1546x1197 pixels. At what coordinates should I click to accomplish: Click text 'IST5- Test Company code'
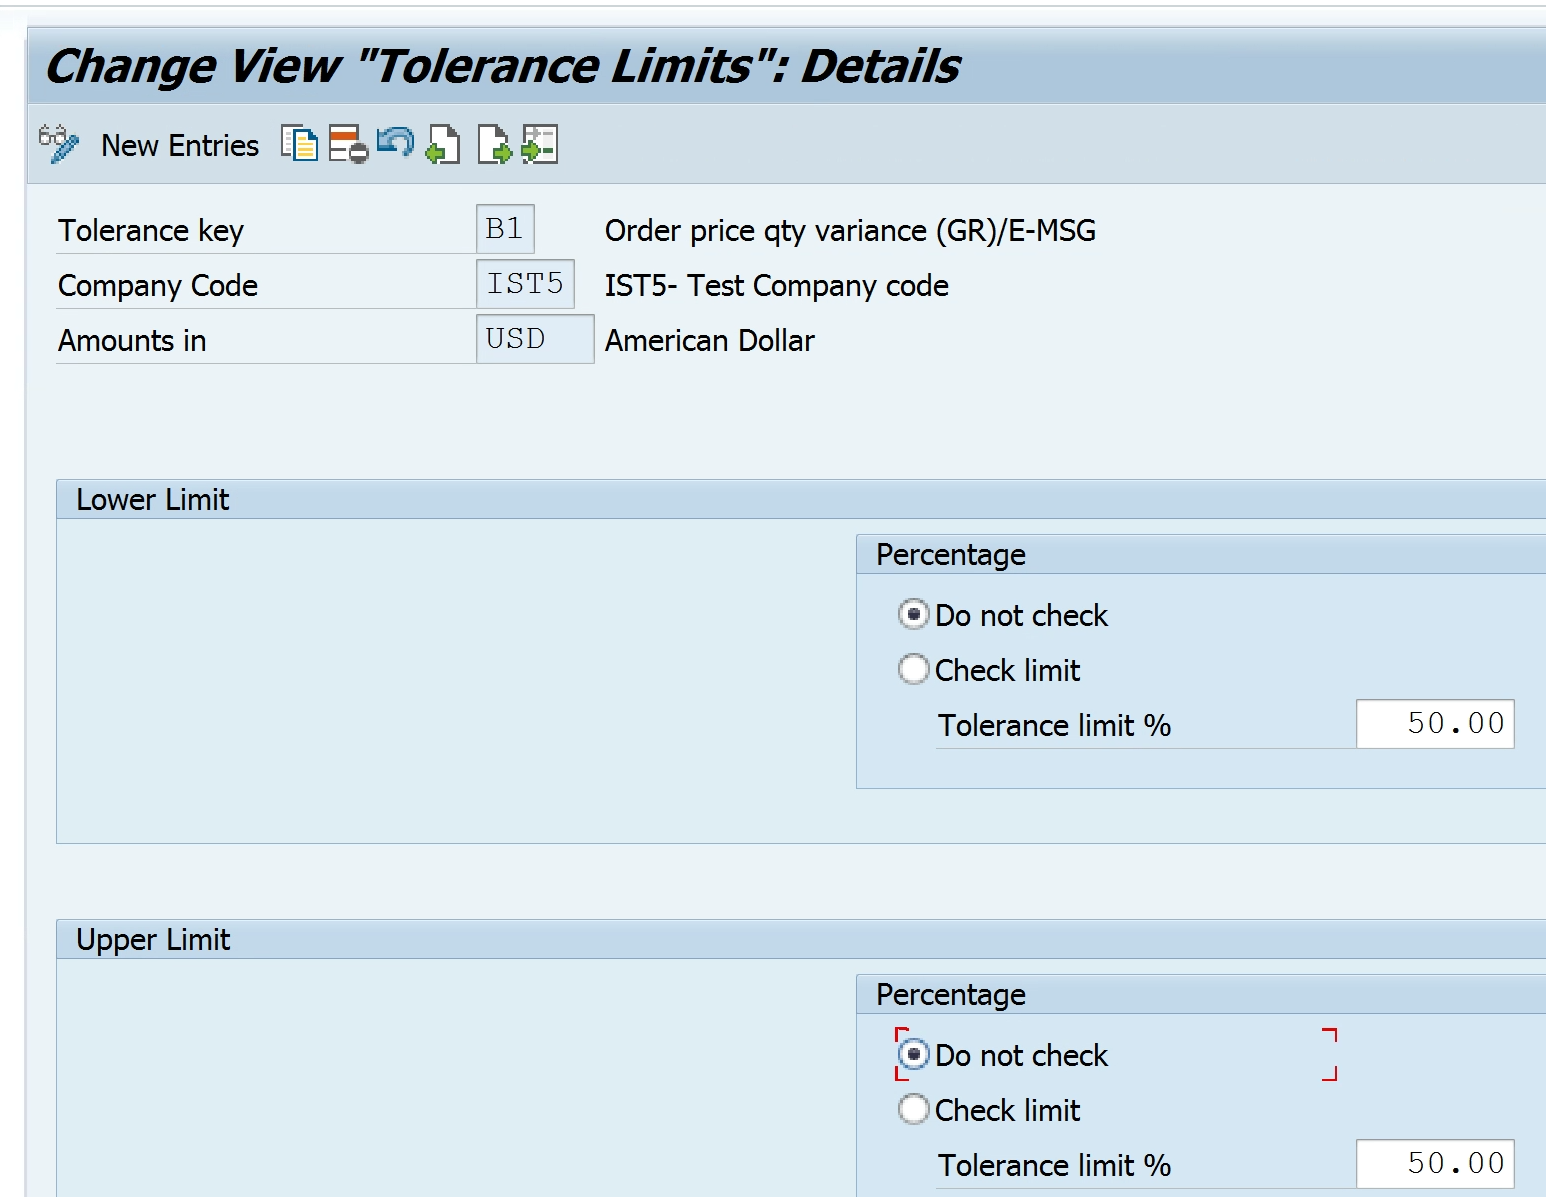(776, 286)
